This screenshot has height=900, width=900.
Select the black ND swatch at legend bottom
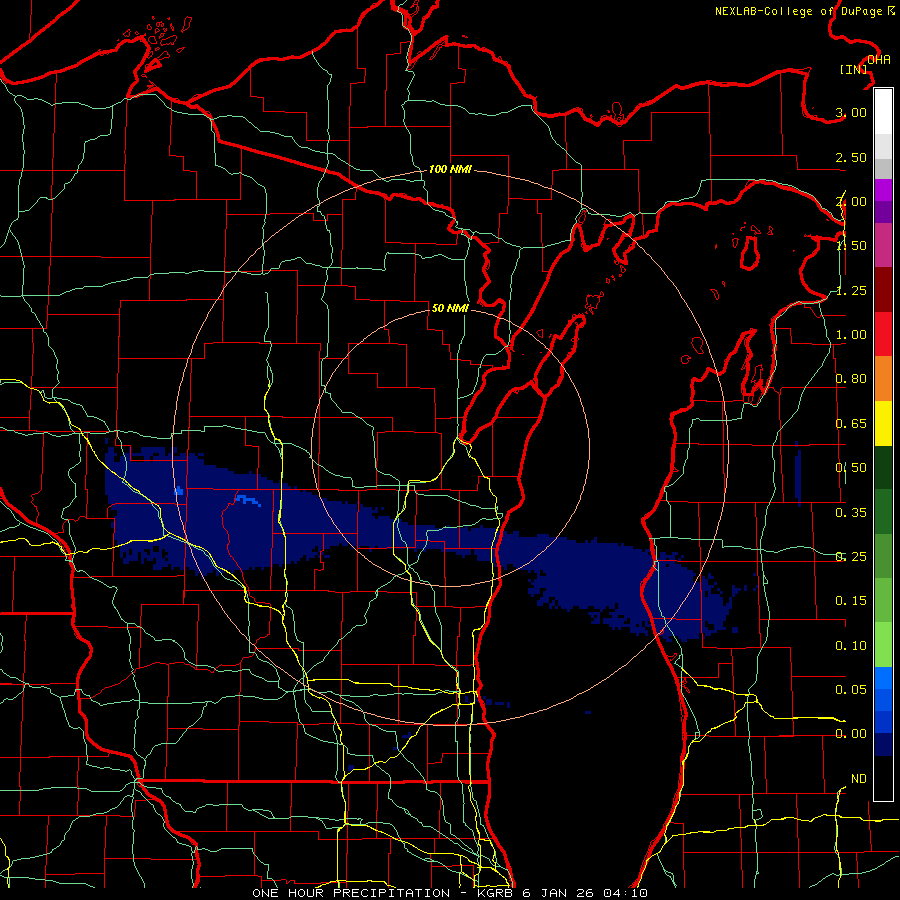pos(883,778)
